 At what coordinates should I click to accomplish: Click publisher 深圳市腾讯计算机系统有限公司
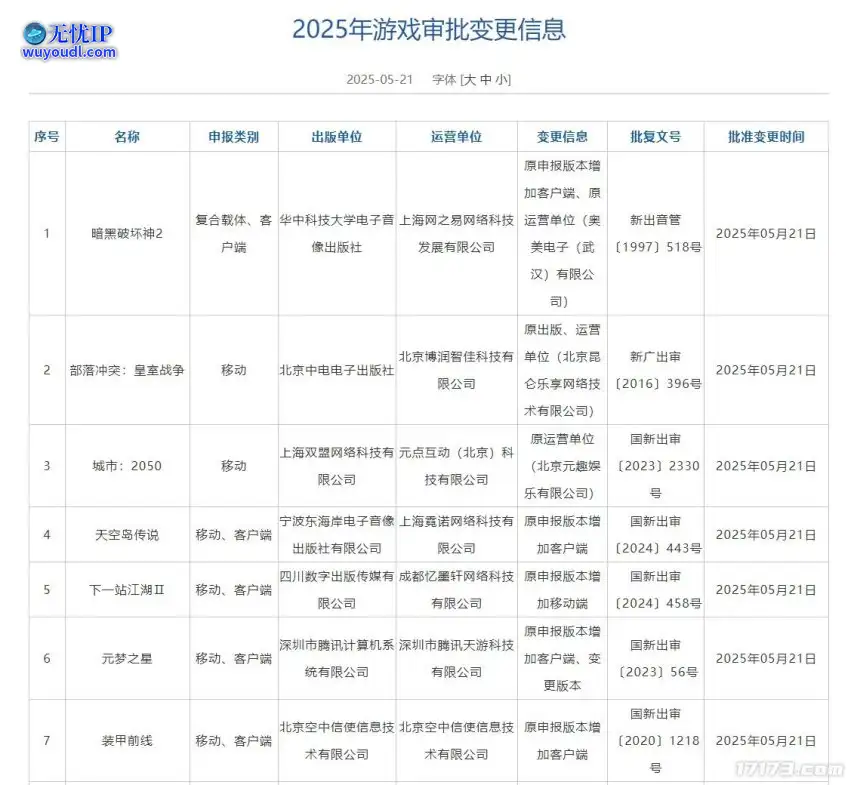tap(337, 659)
